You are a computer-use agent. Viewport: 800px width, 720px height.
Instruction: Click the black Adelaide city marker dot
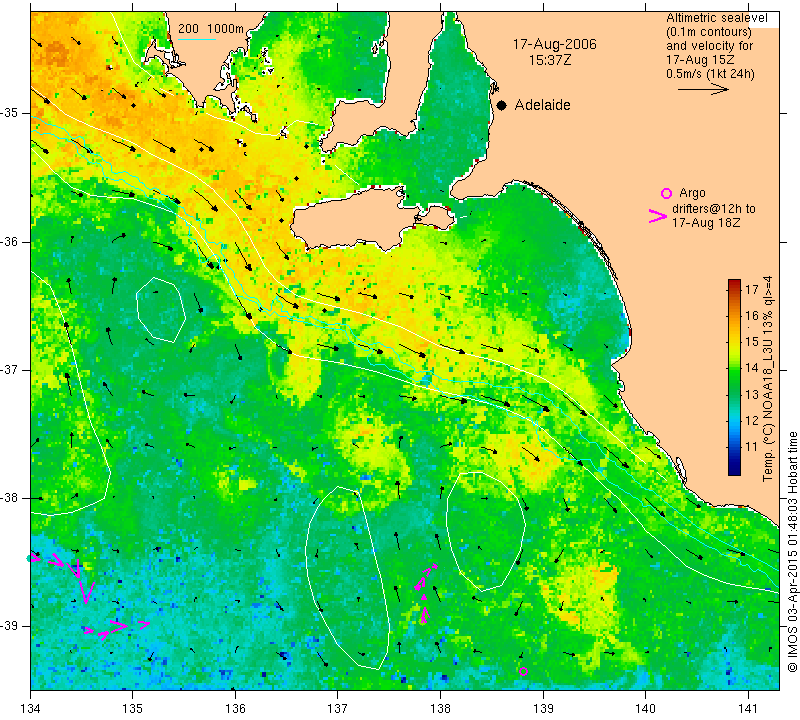click(x=501, y=105)
